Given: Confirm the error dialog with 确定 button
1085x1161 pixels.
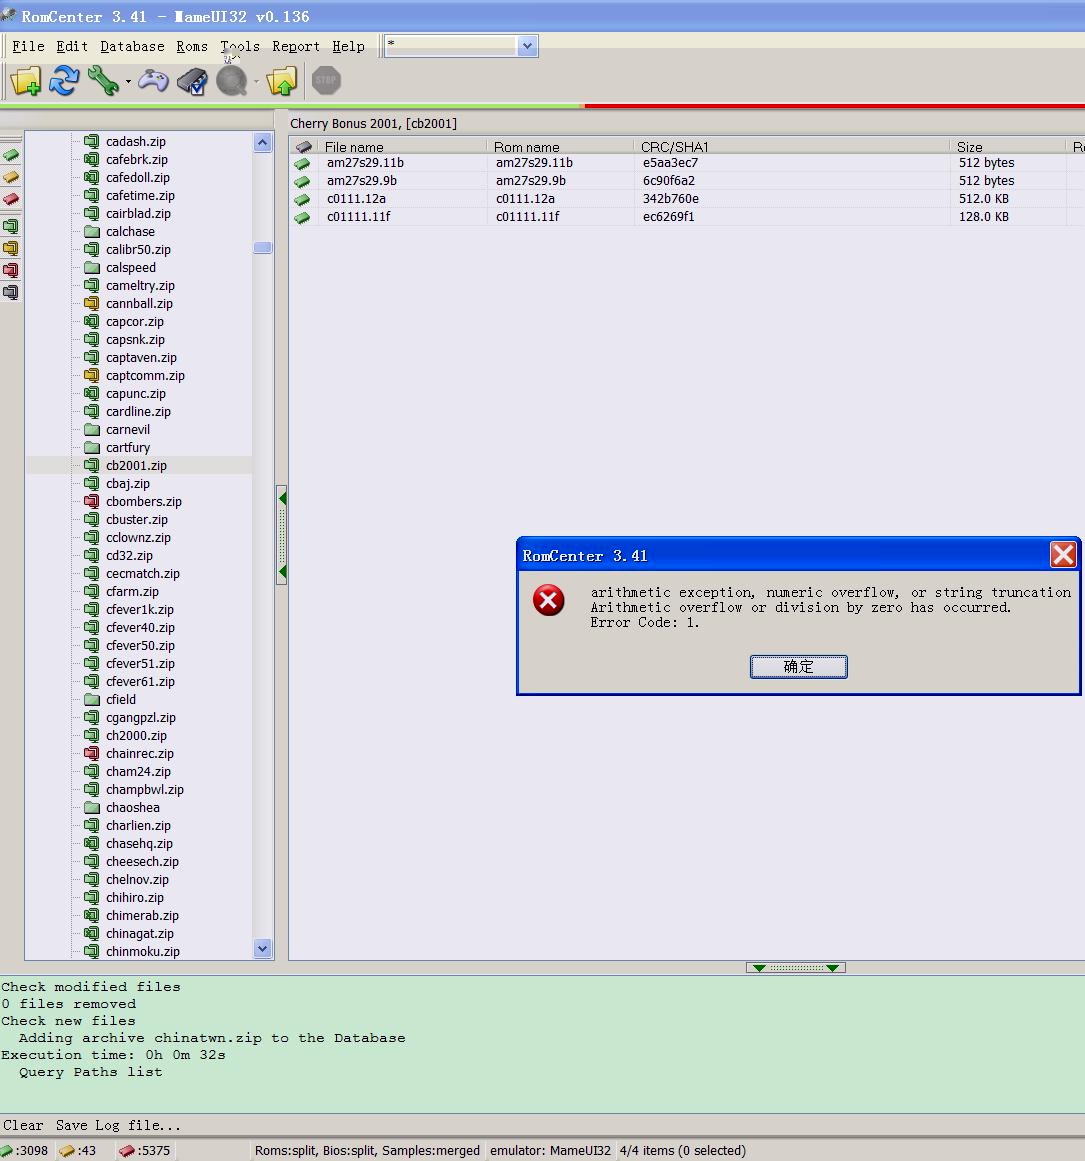Looking at the screenshot, I should pyautogui.click(x=798, y=666).
